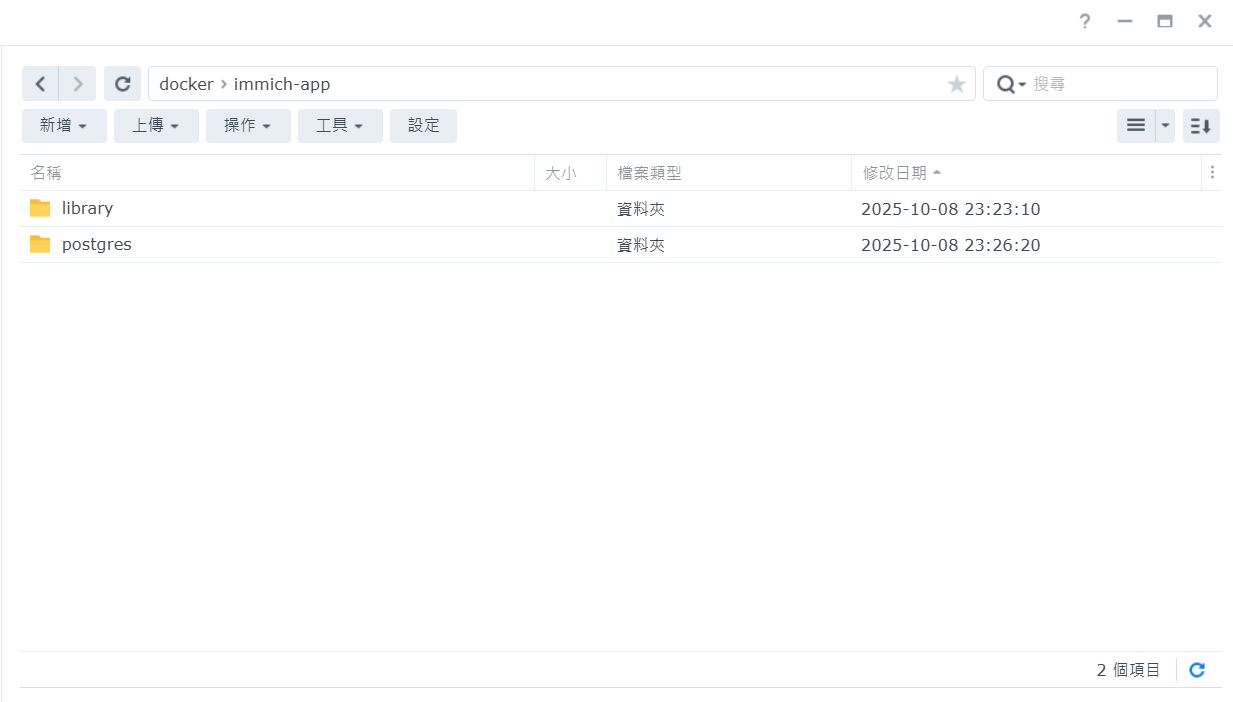Switch to list view mode icon
Image resolution: width=1233 pixels, height=702 pixels.
(x=1136, y=126)
